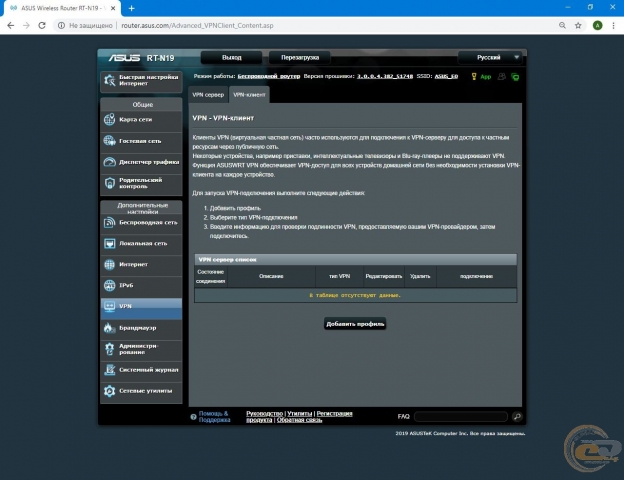Click the Помощь & Поддержка link
Screen dimensions: 624x480
point(214,417)
